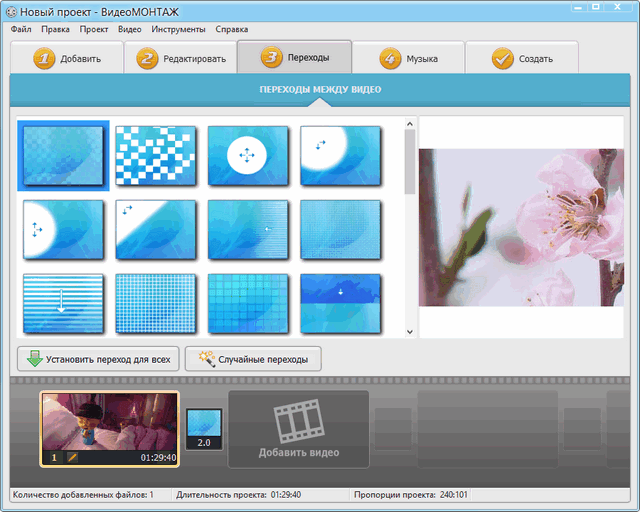Go to the Музыка tab

[x=408, y=58]
